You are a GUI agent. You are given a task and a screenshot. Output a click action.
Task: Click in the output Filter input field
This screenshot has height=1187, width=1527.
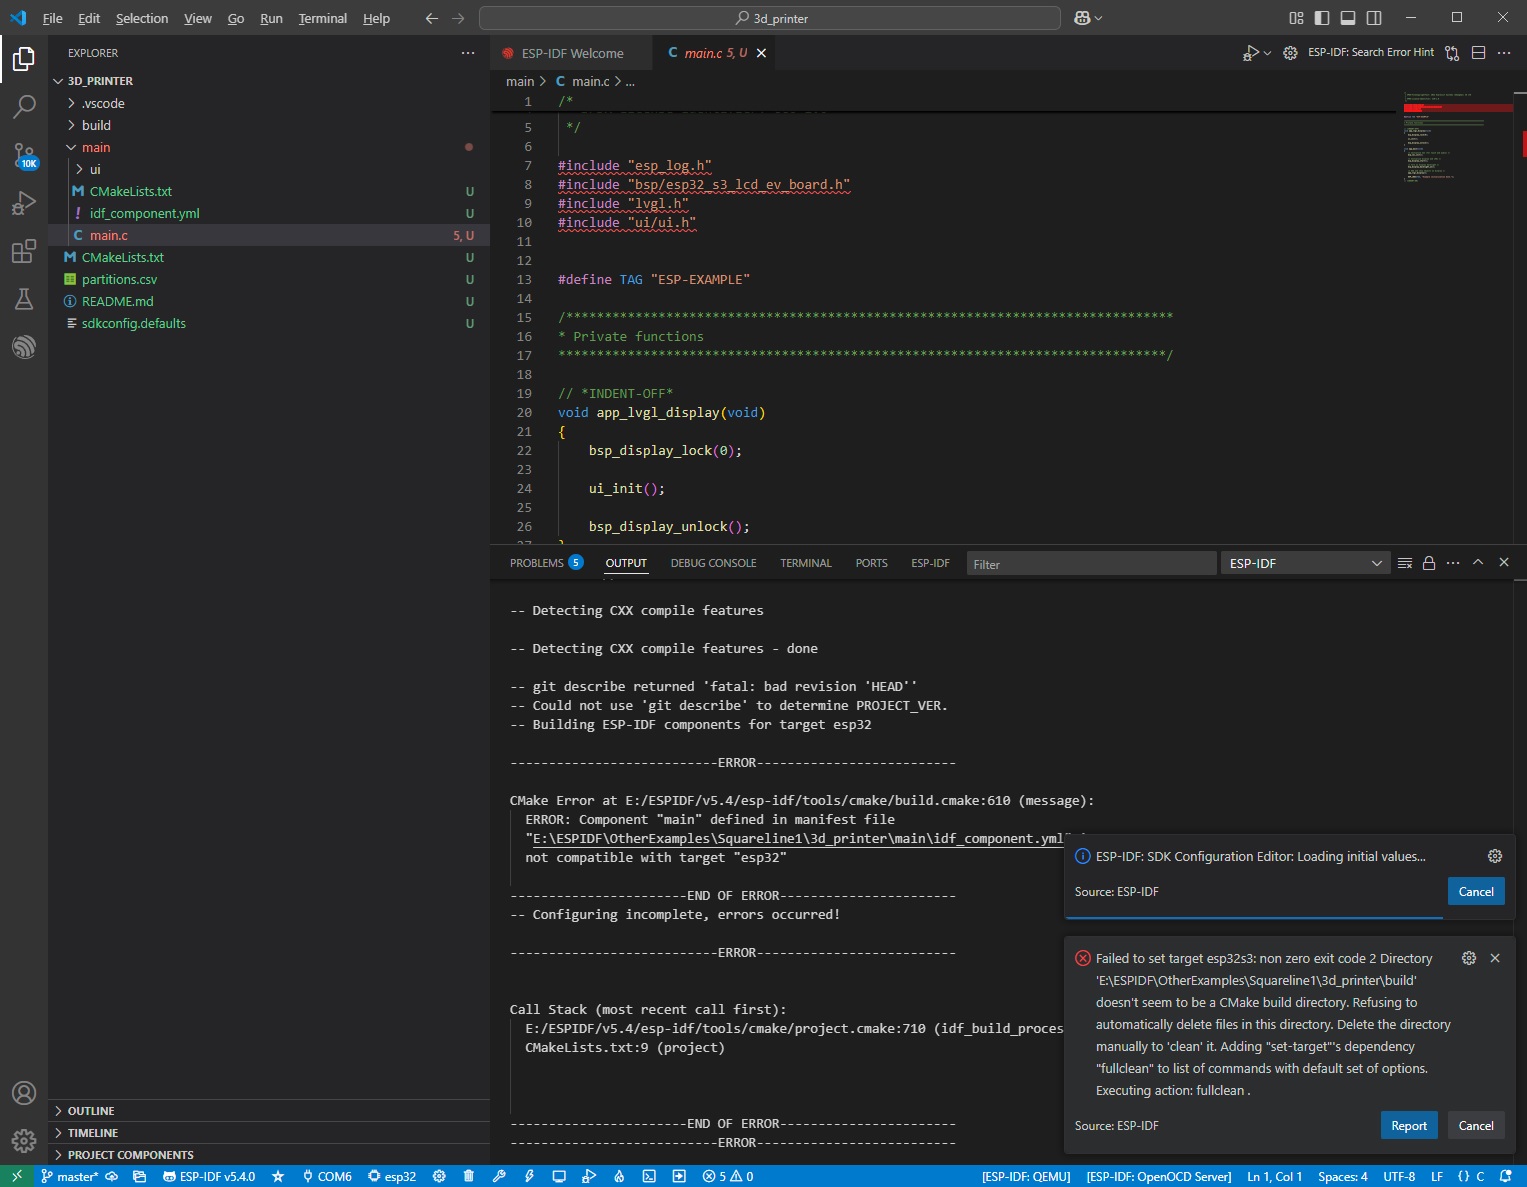click(x=1091, y=564)
